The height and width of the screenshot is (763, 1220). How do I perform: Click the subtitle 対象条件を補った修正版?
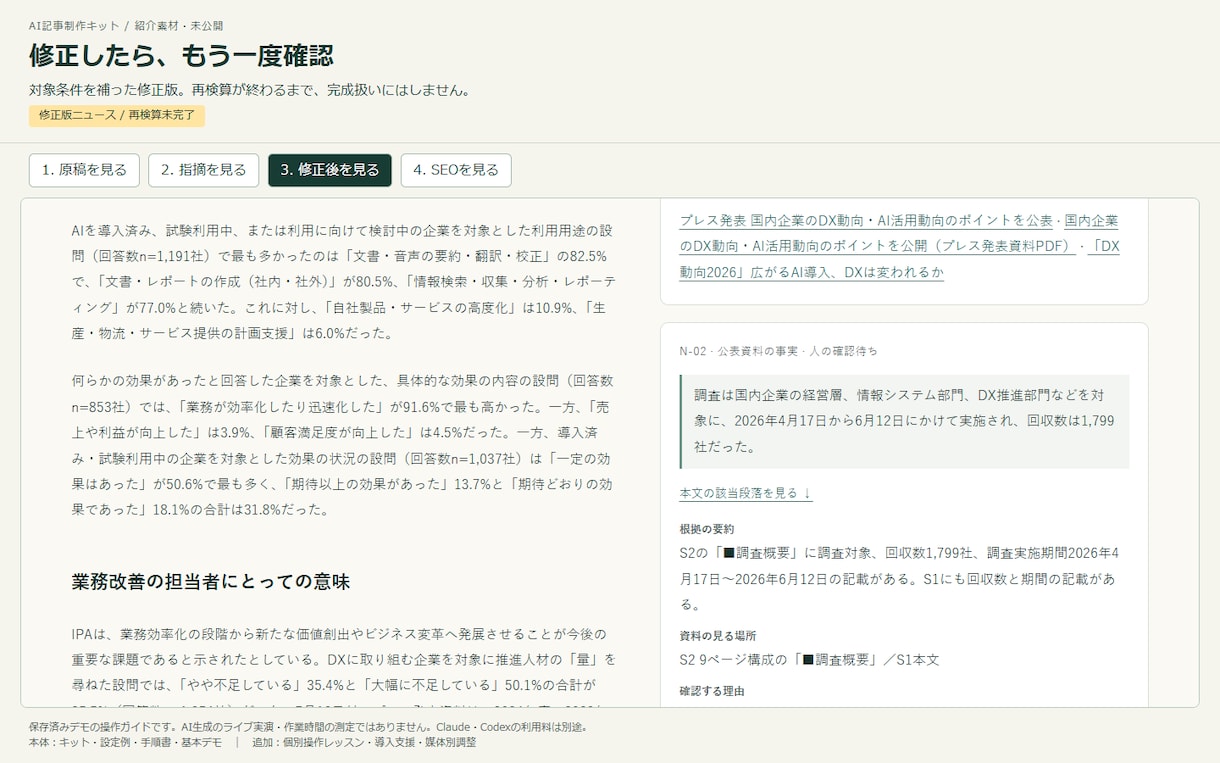(x=250, y=90)
